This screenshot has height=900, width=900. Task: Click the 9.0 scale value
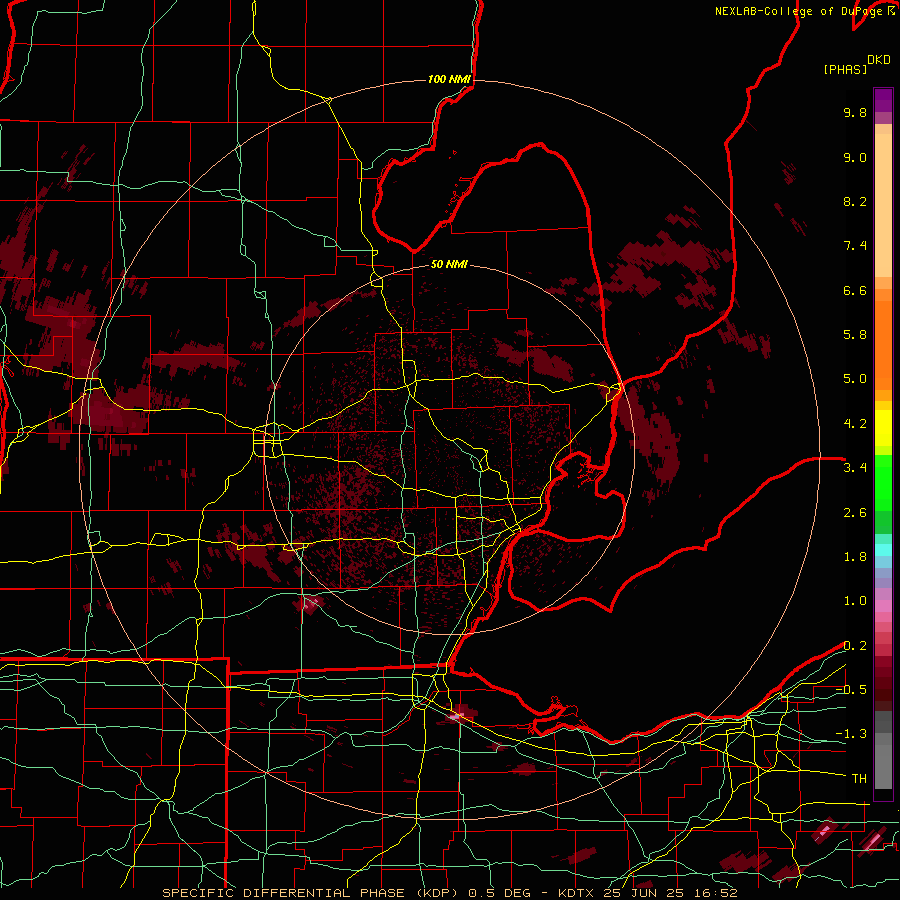coord(855,157)
